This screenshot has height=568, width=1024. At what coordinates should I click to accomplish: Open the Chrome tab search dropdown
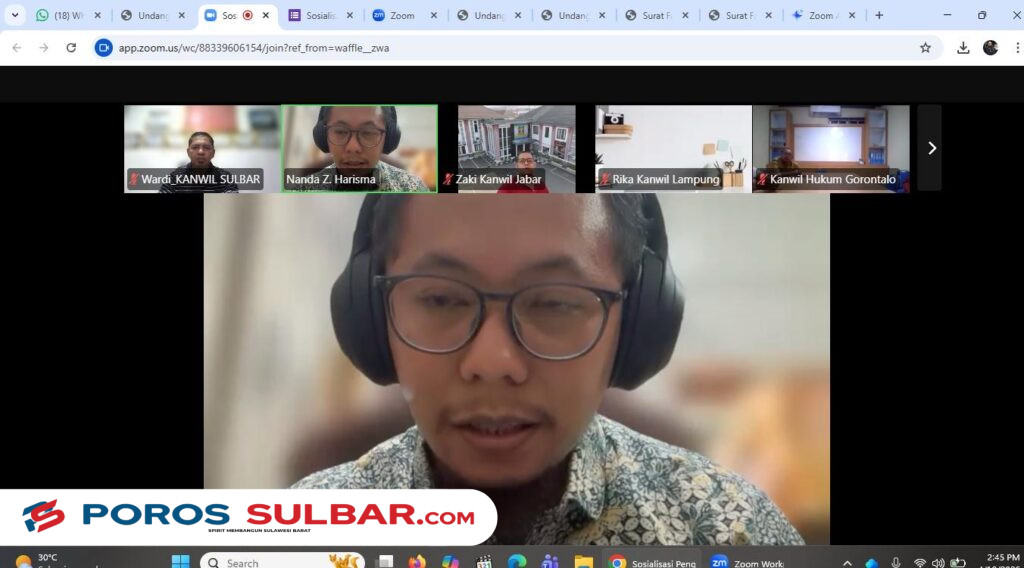click(15, 15)
